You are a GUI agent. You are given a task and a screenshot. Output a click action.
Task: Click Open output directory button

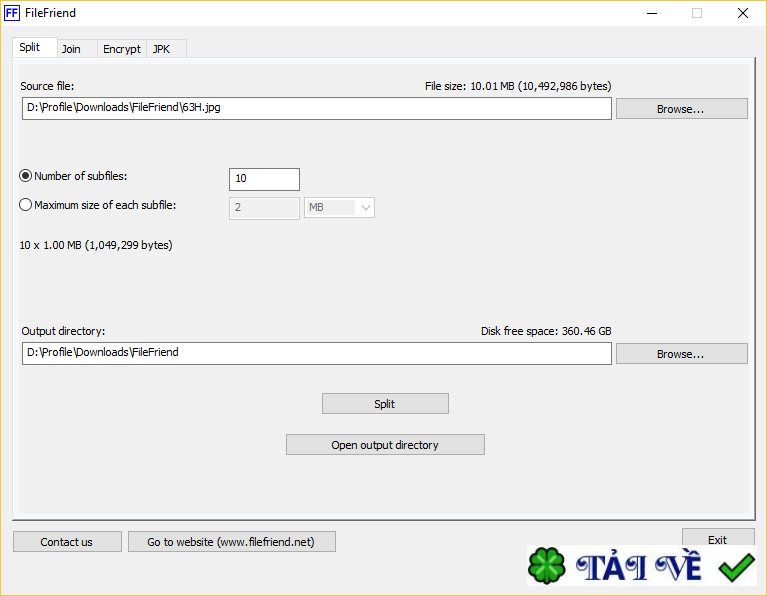385,445
